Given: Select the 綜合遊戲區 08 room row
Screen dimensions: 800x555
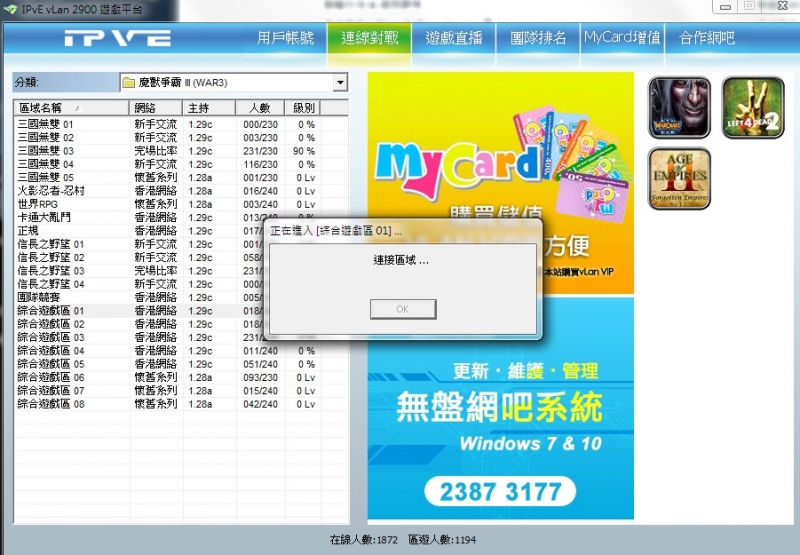Looking at the screenshot, I should pyautogui.click(x=181, y=404).
